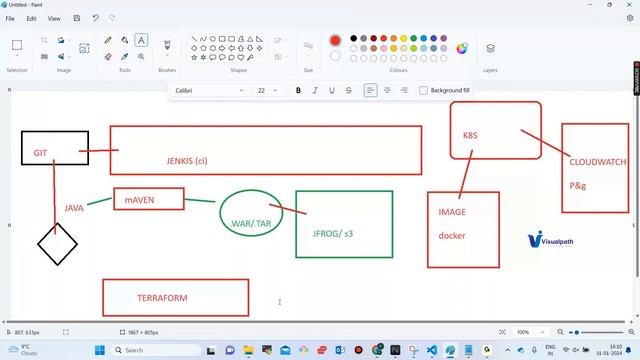
Task: Choose the Right arrow shape
Action: point(222,48)
